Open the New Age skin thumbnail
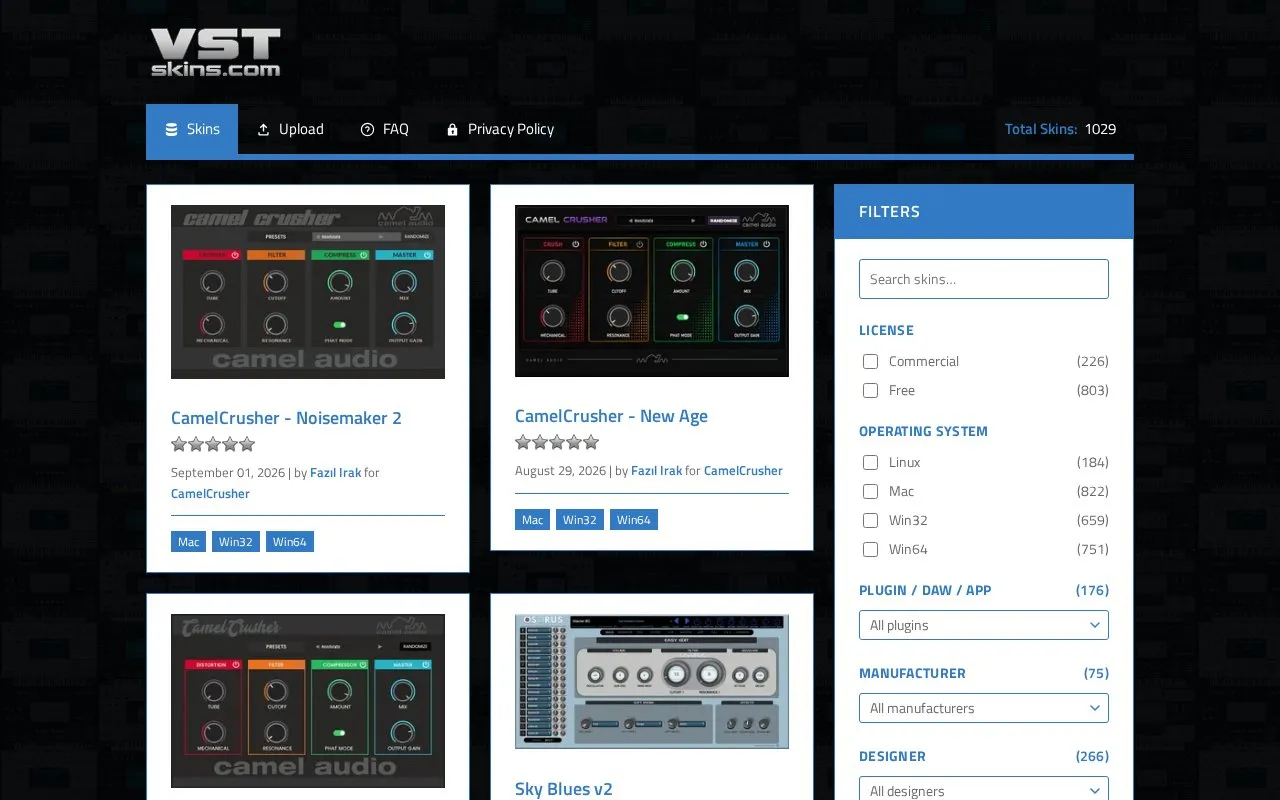This screenshot has width=1280, height=800. [652, 291]
